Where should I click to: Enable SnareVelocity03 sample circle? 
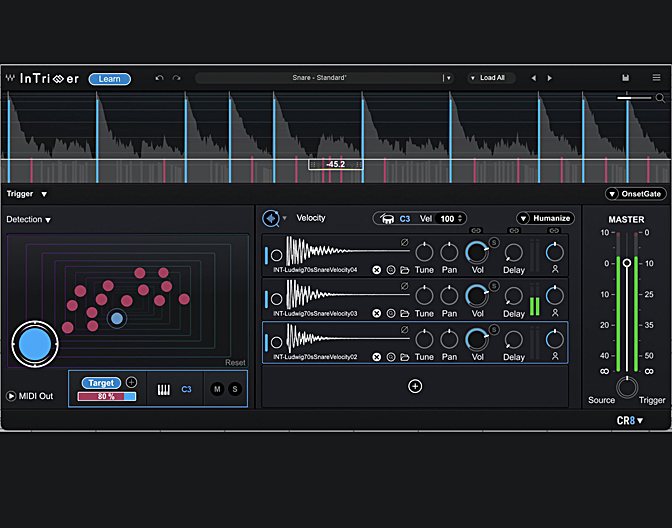coord(276,299)
